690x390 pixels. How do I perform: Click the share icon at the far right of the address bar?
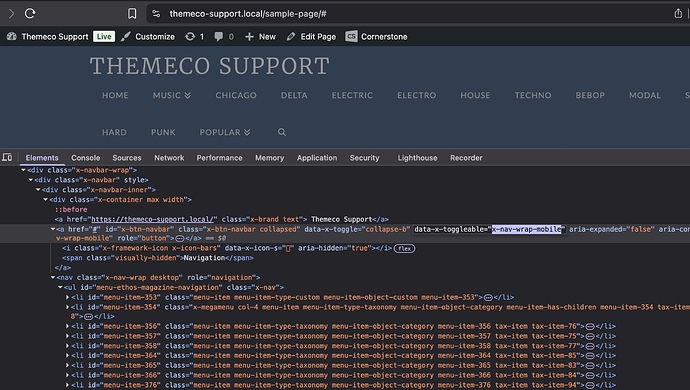[x=678, y=14]
